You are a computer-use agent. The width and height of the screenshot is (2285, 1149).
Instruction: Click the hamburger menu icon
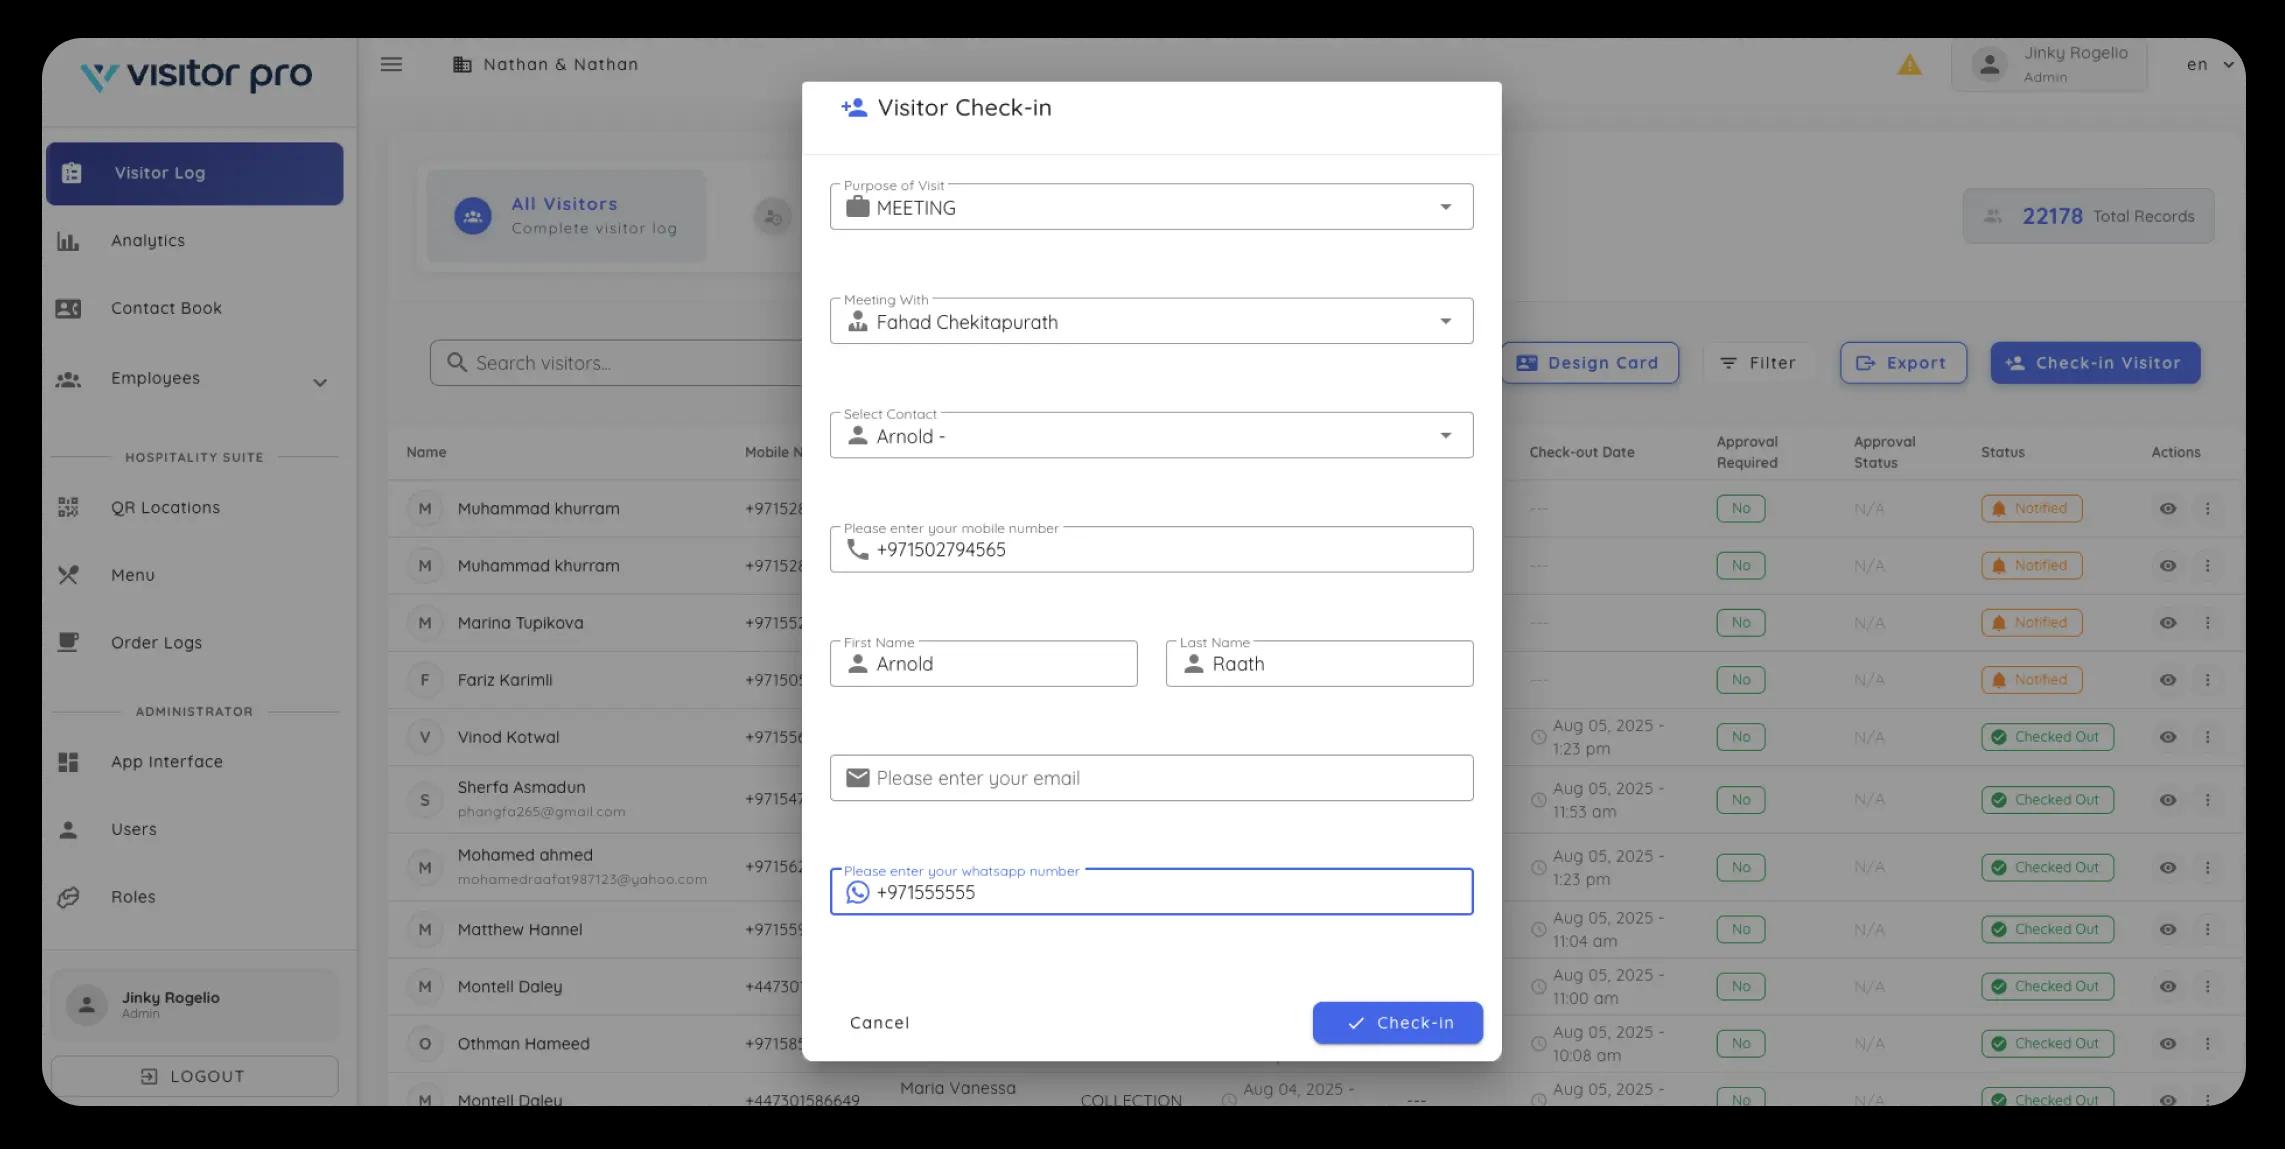pyautogui.click(x=391, y=64)
